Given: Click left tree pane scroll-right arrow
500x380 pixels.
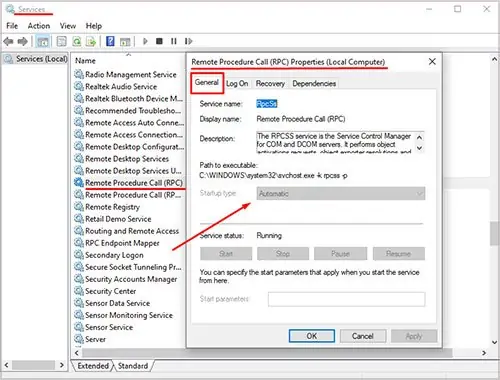Looking at the screenshot, I should (x=62, y=365).
